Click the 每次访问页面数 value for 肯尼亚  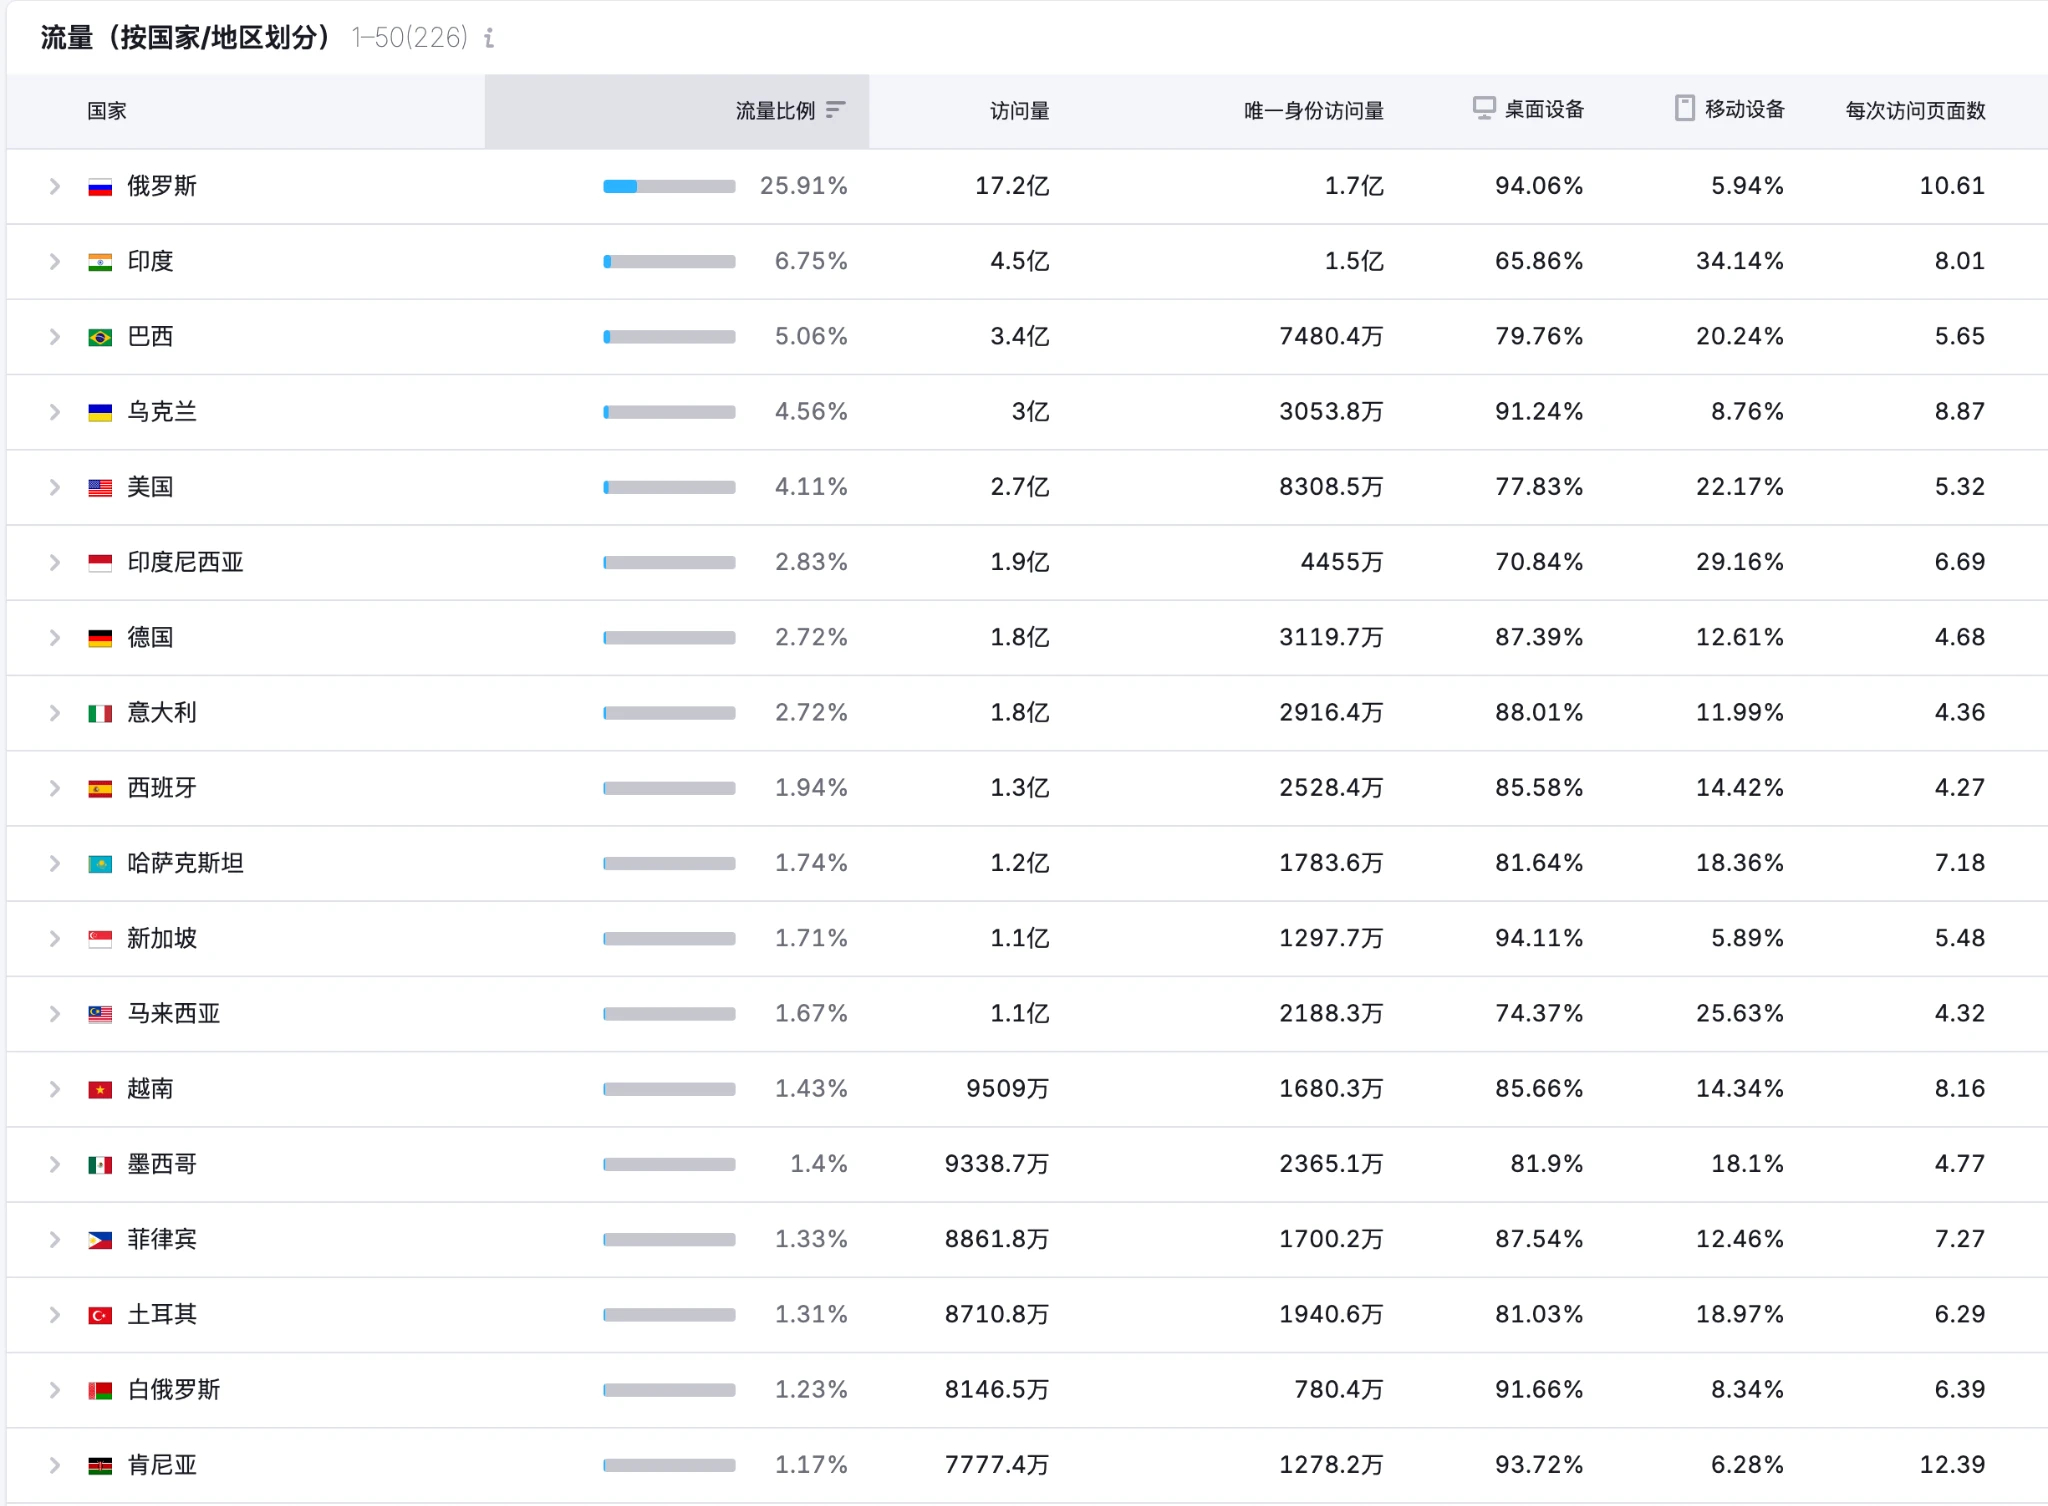coord(1950,1465)
